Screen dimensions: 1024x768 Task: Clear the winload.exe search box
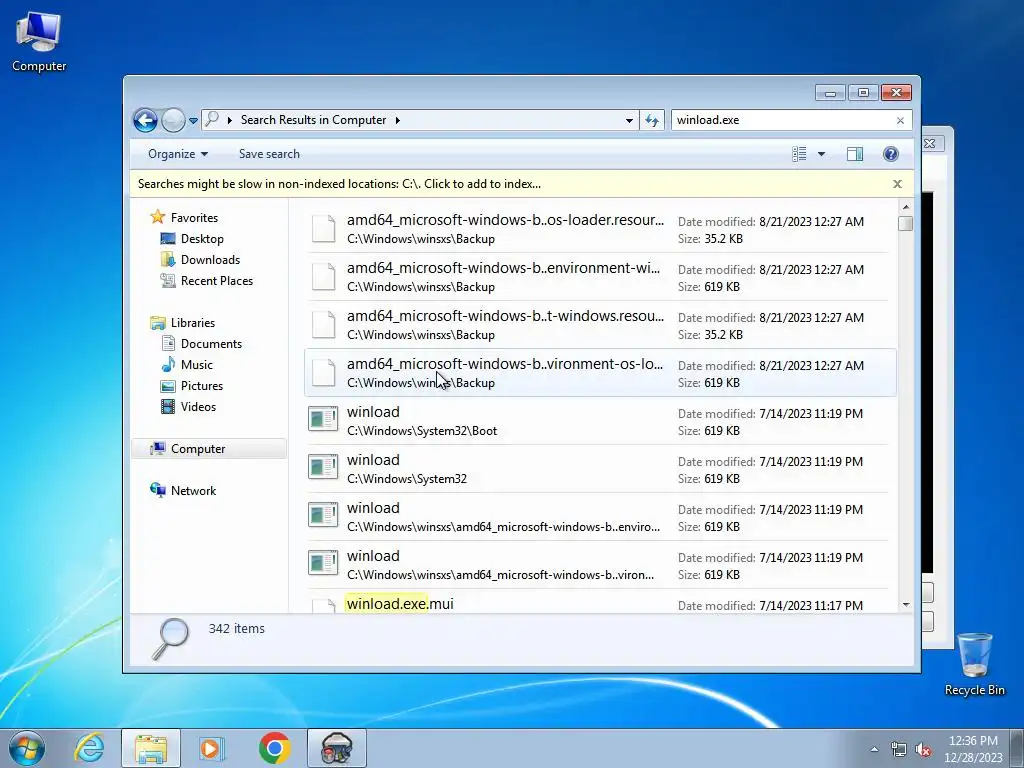click(x=901, y=120)
